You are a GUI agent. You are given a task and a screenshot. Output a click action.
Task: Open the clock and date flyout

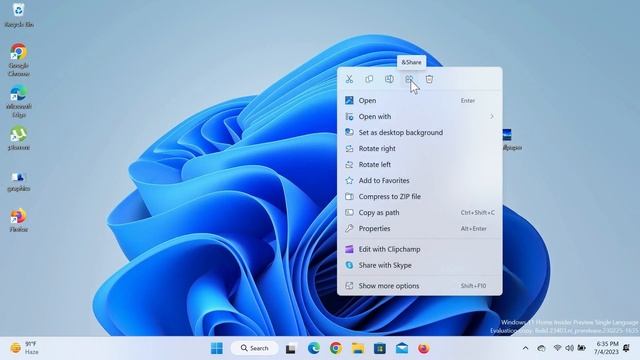pyautogui.click(x=606, y=348)
